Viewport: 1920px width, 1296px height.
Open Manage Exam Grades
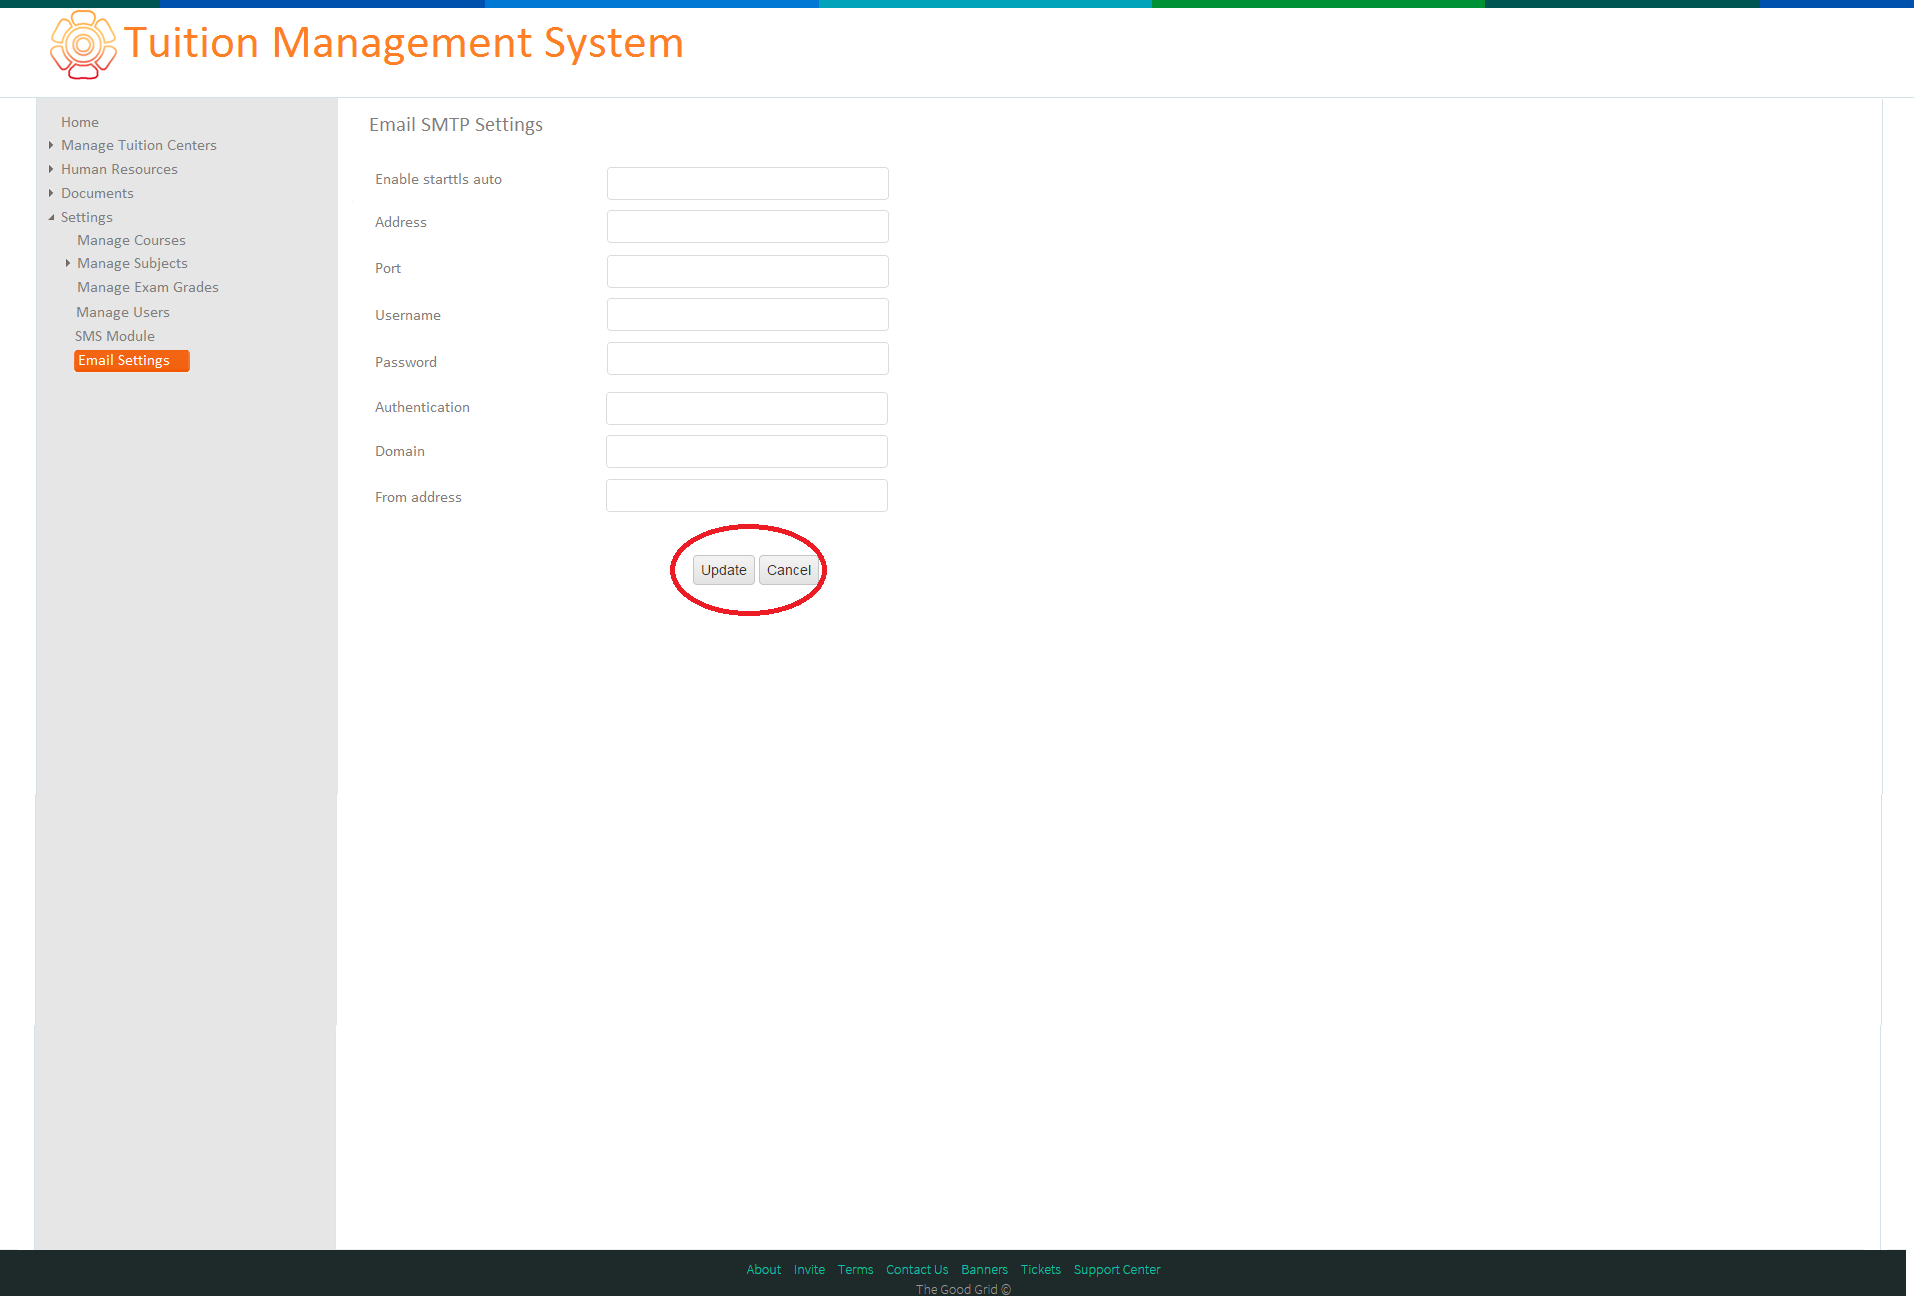click(x=148, y=287)
